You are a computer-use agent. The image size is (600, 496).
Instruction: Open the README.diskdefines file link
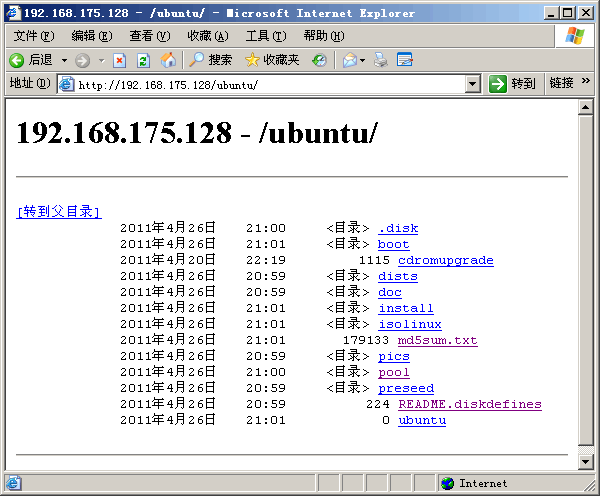coord(470,405)
